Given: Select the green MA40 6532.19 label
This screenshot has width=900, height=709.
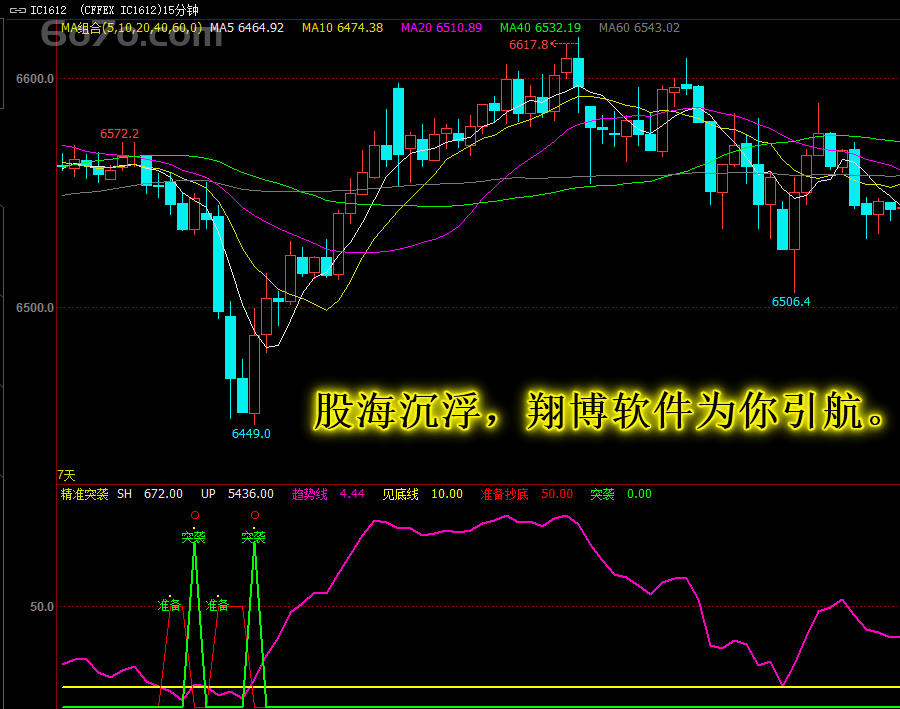Looking at the screenshot, I should (x=540, y=28).
